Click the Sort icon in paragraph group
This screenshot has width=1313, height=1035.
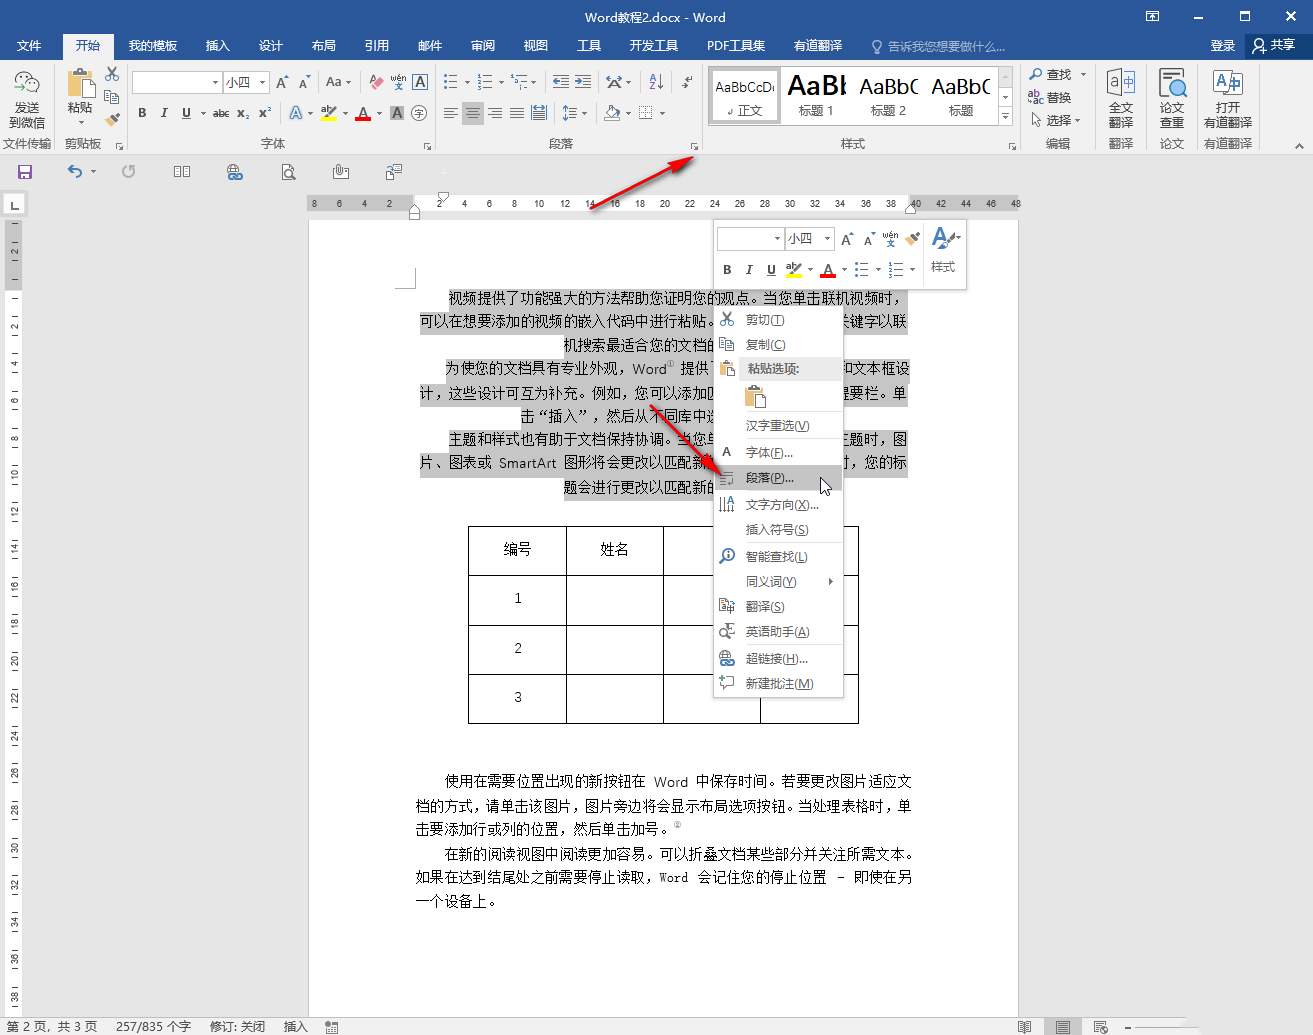[x=655, y=82]
